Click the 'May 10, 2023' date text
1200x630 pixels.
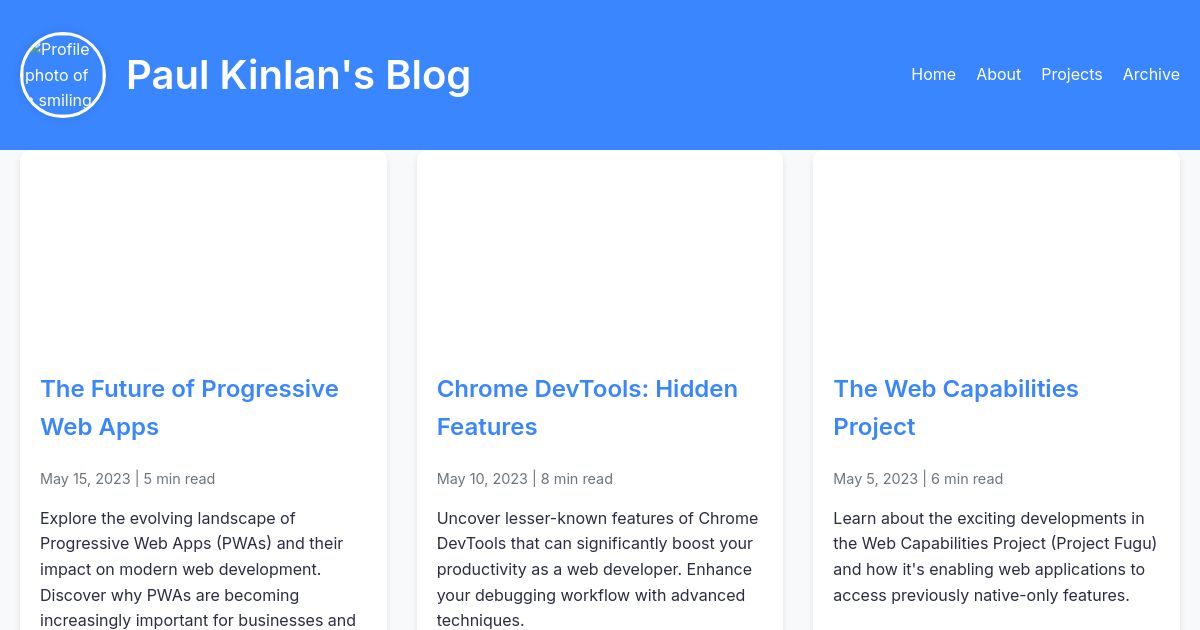coord(482,478)
